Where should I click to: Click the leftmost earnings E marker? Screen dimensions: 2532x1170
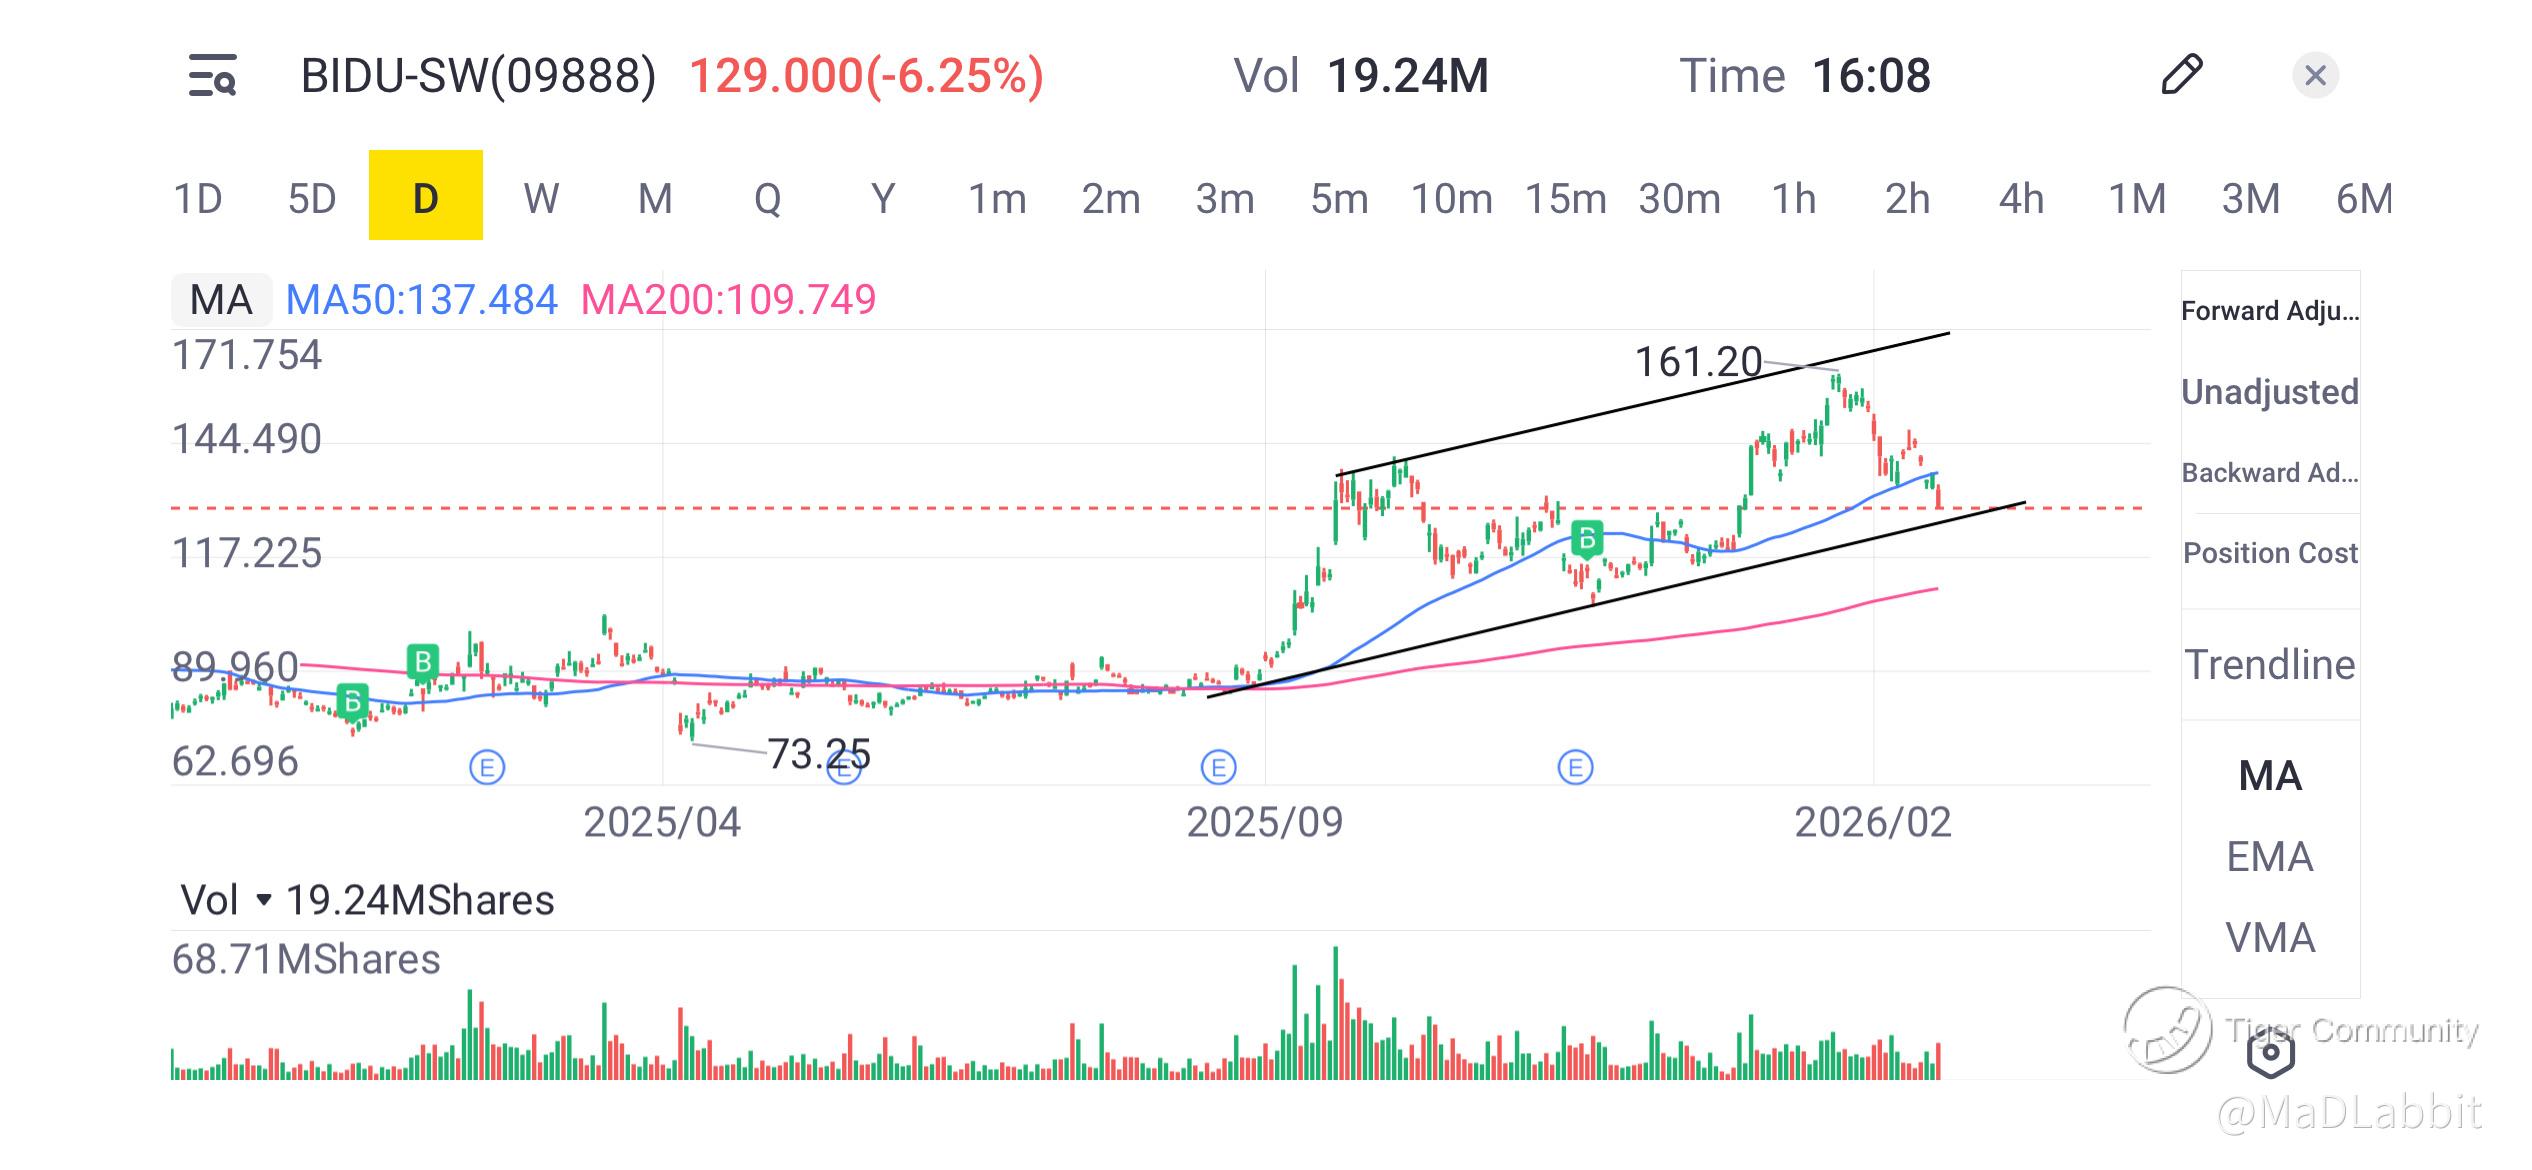(487, 768)
